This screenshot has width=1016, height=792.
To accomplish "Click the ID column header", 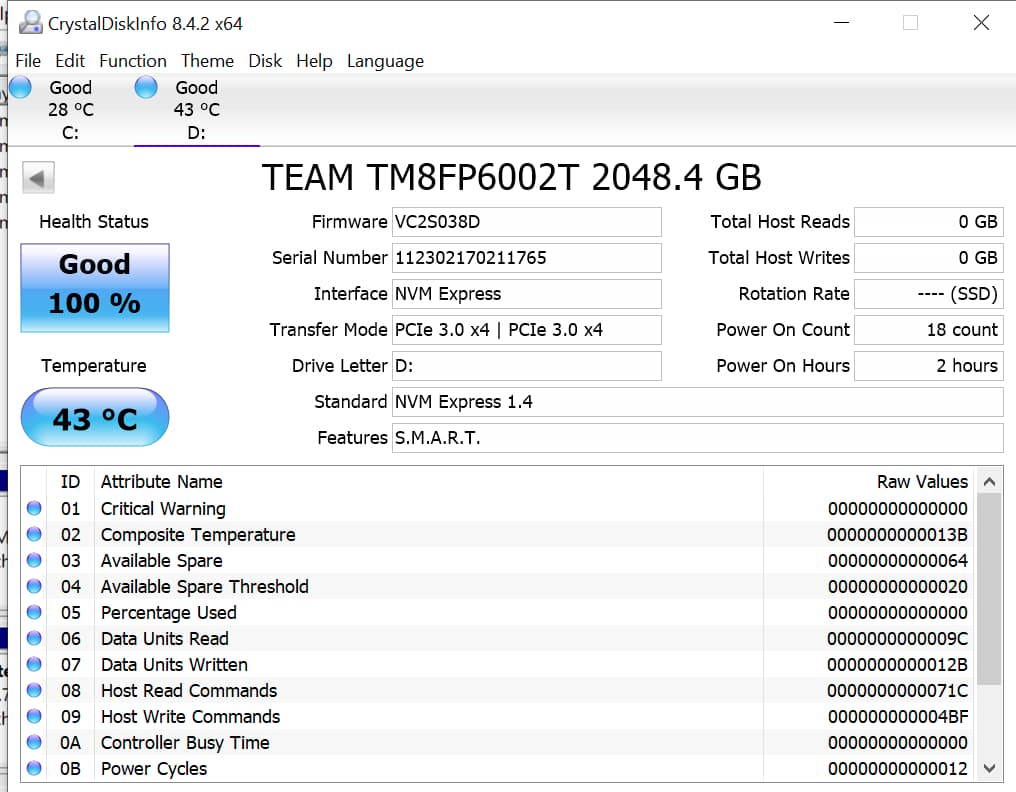I will 70,482.
